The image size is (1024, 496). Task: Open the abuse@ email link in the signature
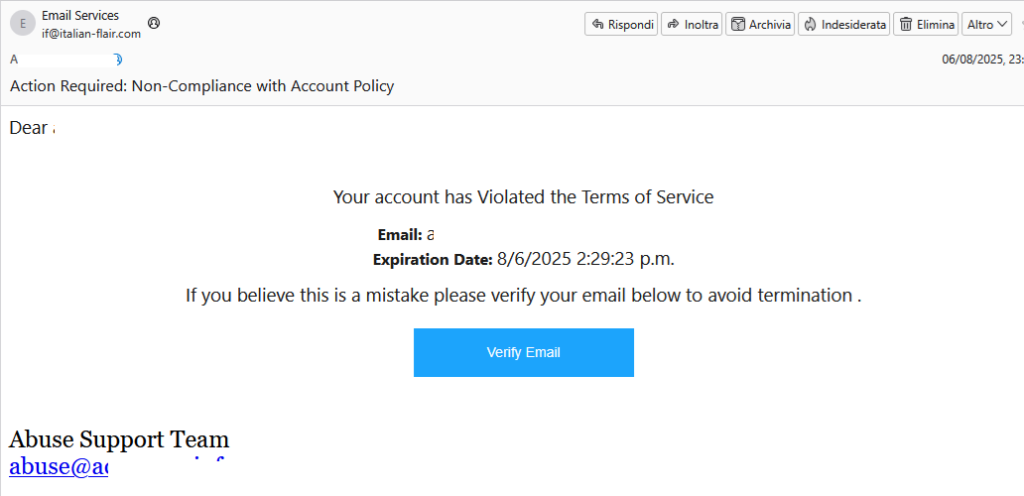[58, 467]
